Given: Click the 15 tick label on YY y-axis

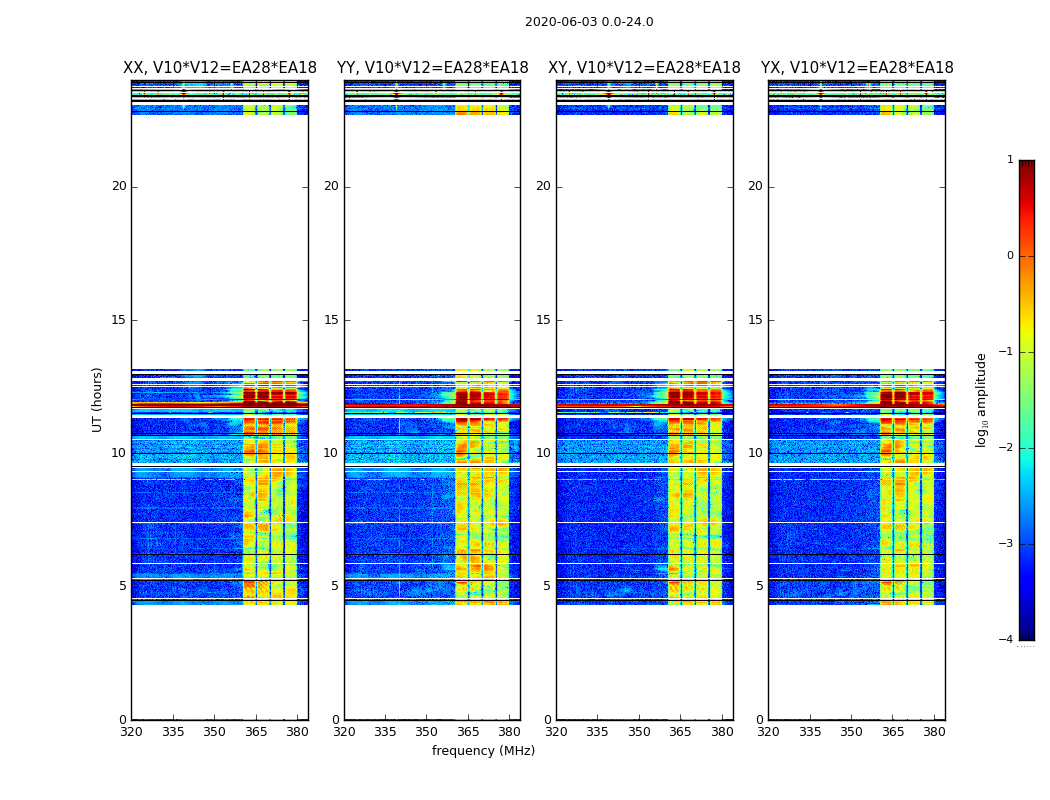Looking at the screenshot, I should [x=331, y=320].
